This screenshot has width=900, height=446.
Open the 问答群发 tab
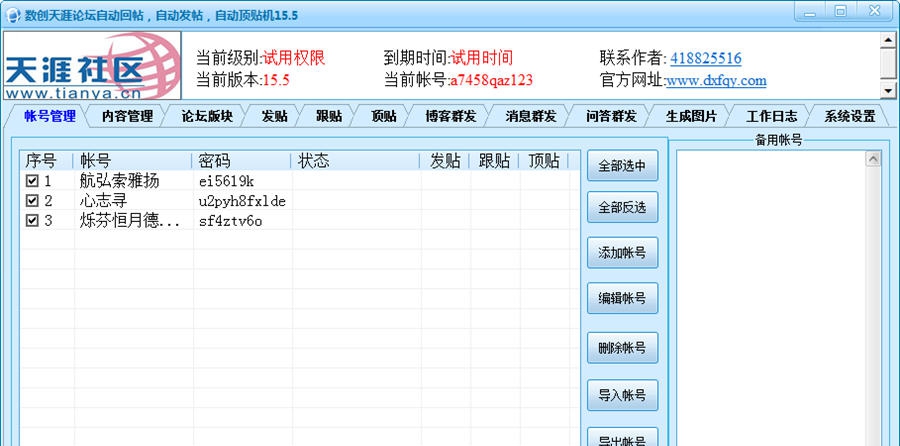(x=611, y=116)
